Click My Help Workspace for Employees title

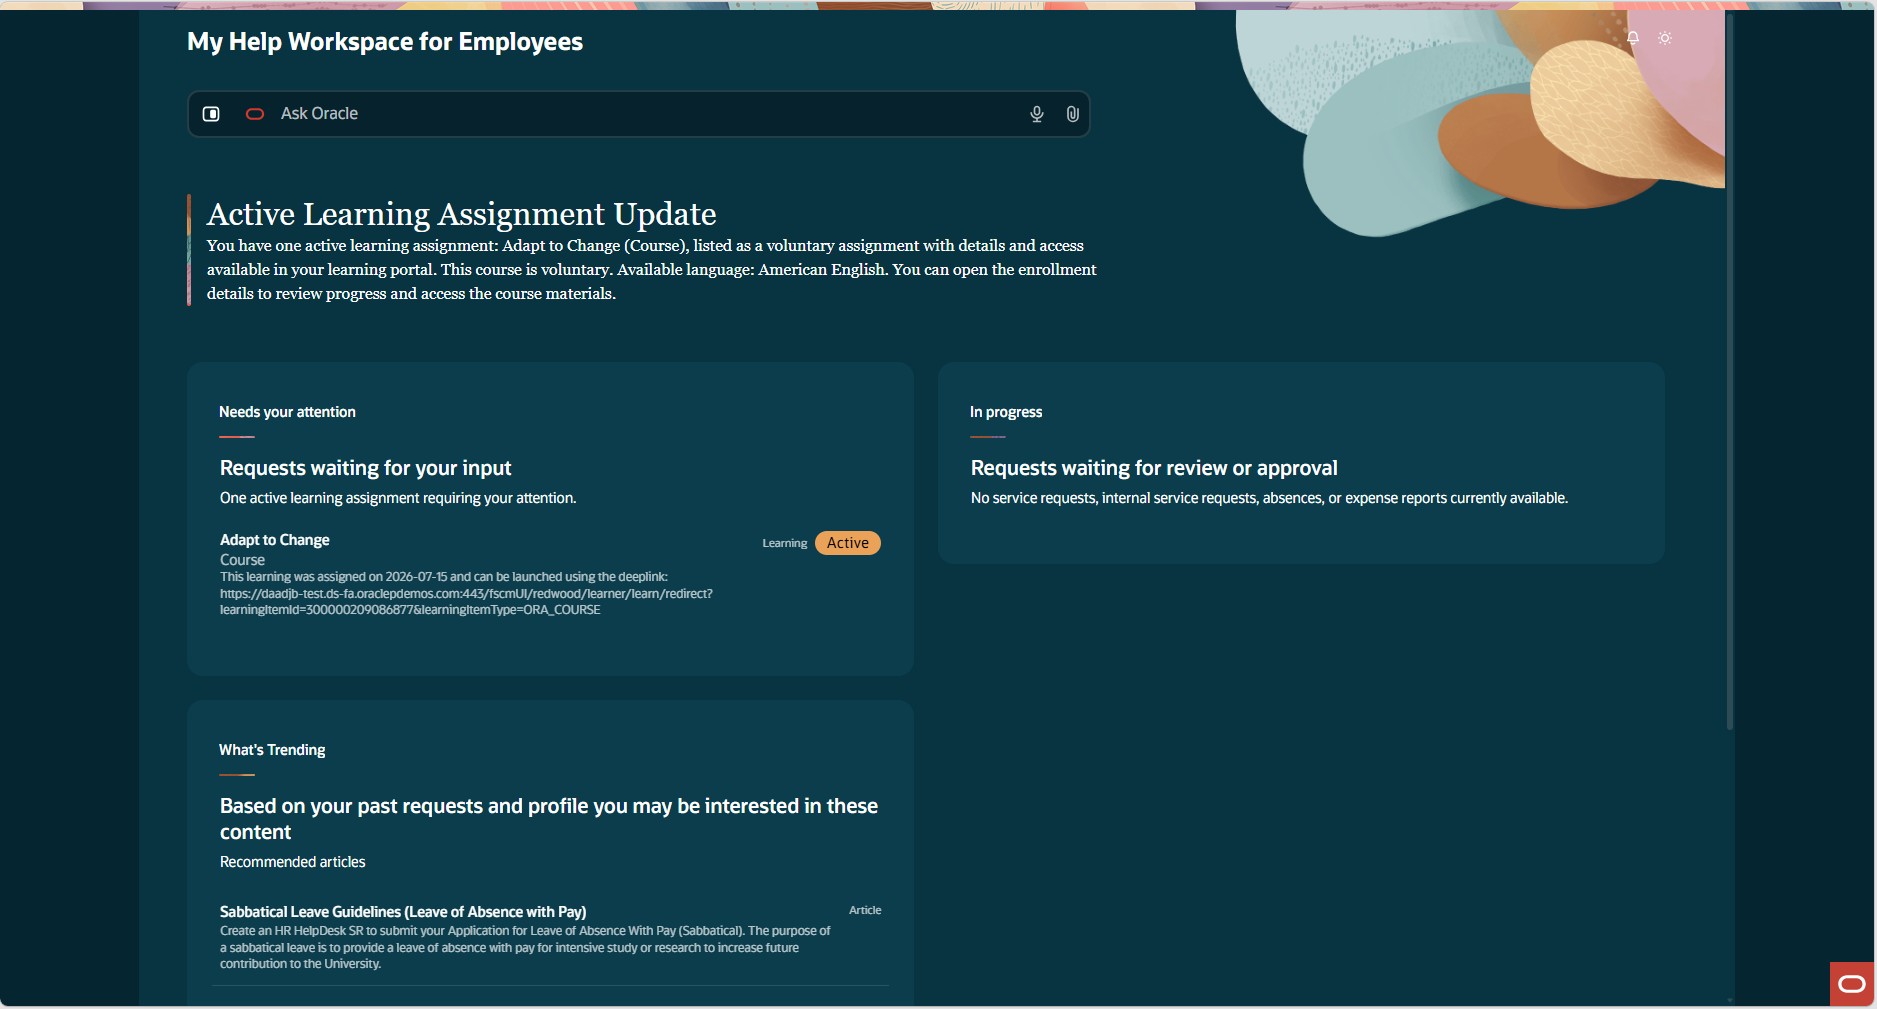point(385,42)
